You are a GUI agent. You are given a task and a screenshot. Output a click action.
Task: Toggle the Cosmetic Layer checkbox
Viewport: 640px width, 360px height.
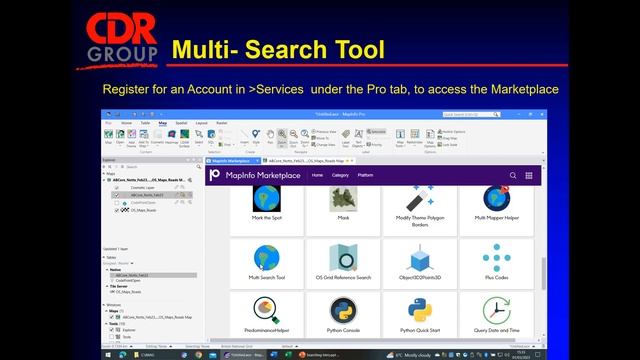tap(117, 188)
